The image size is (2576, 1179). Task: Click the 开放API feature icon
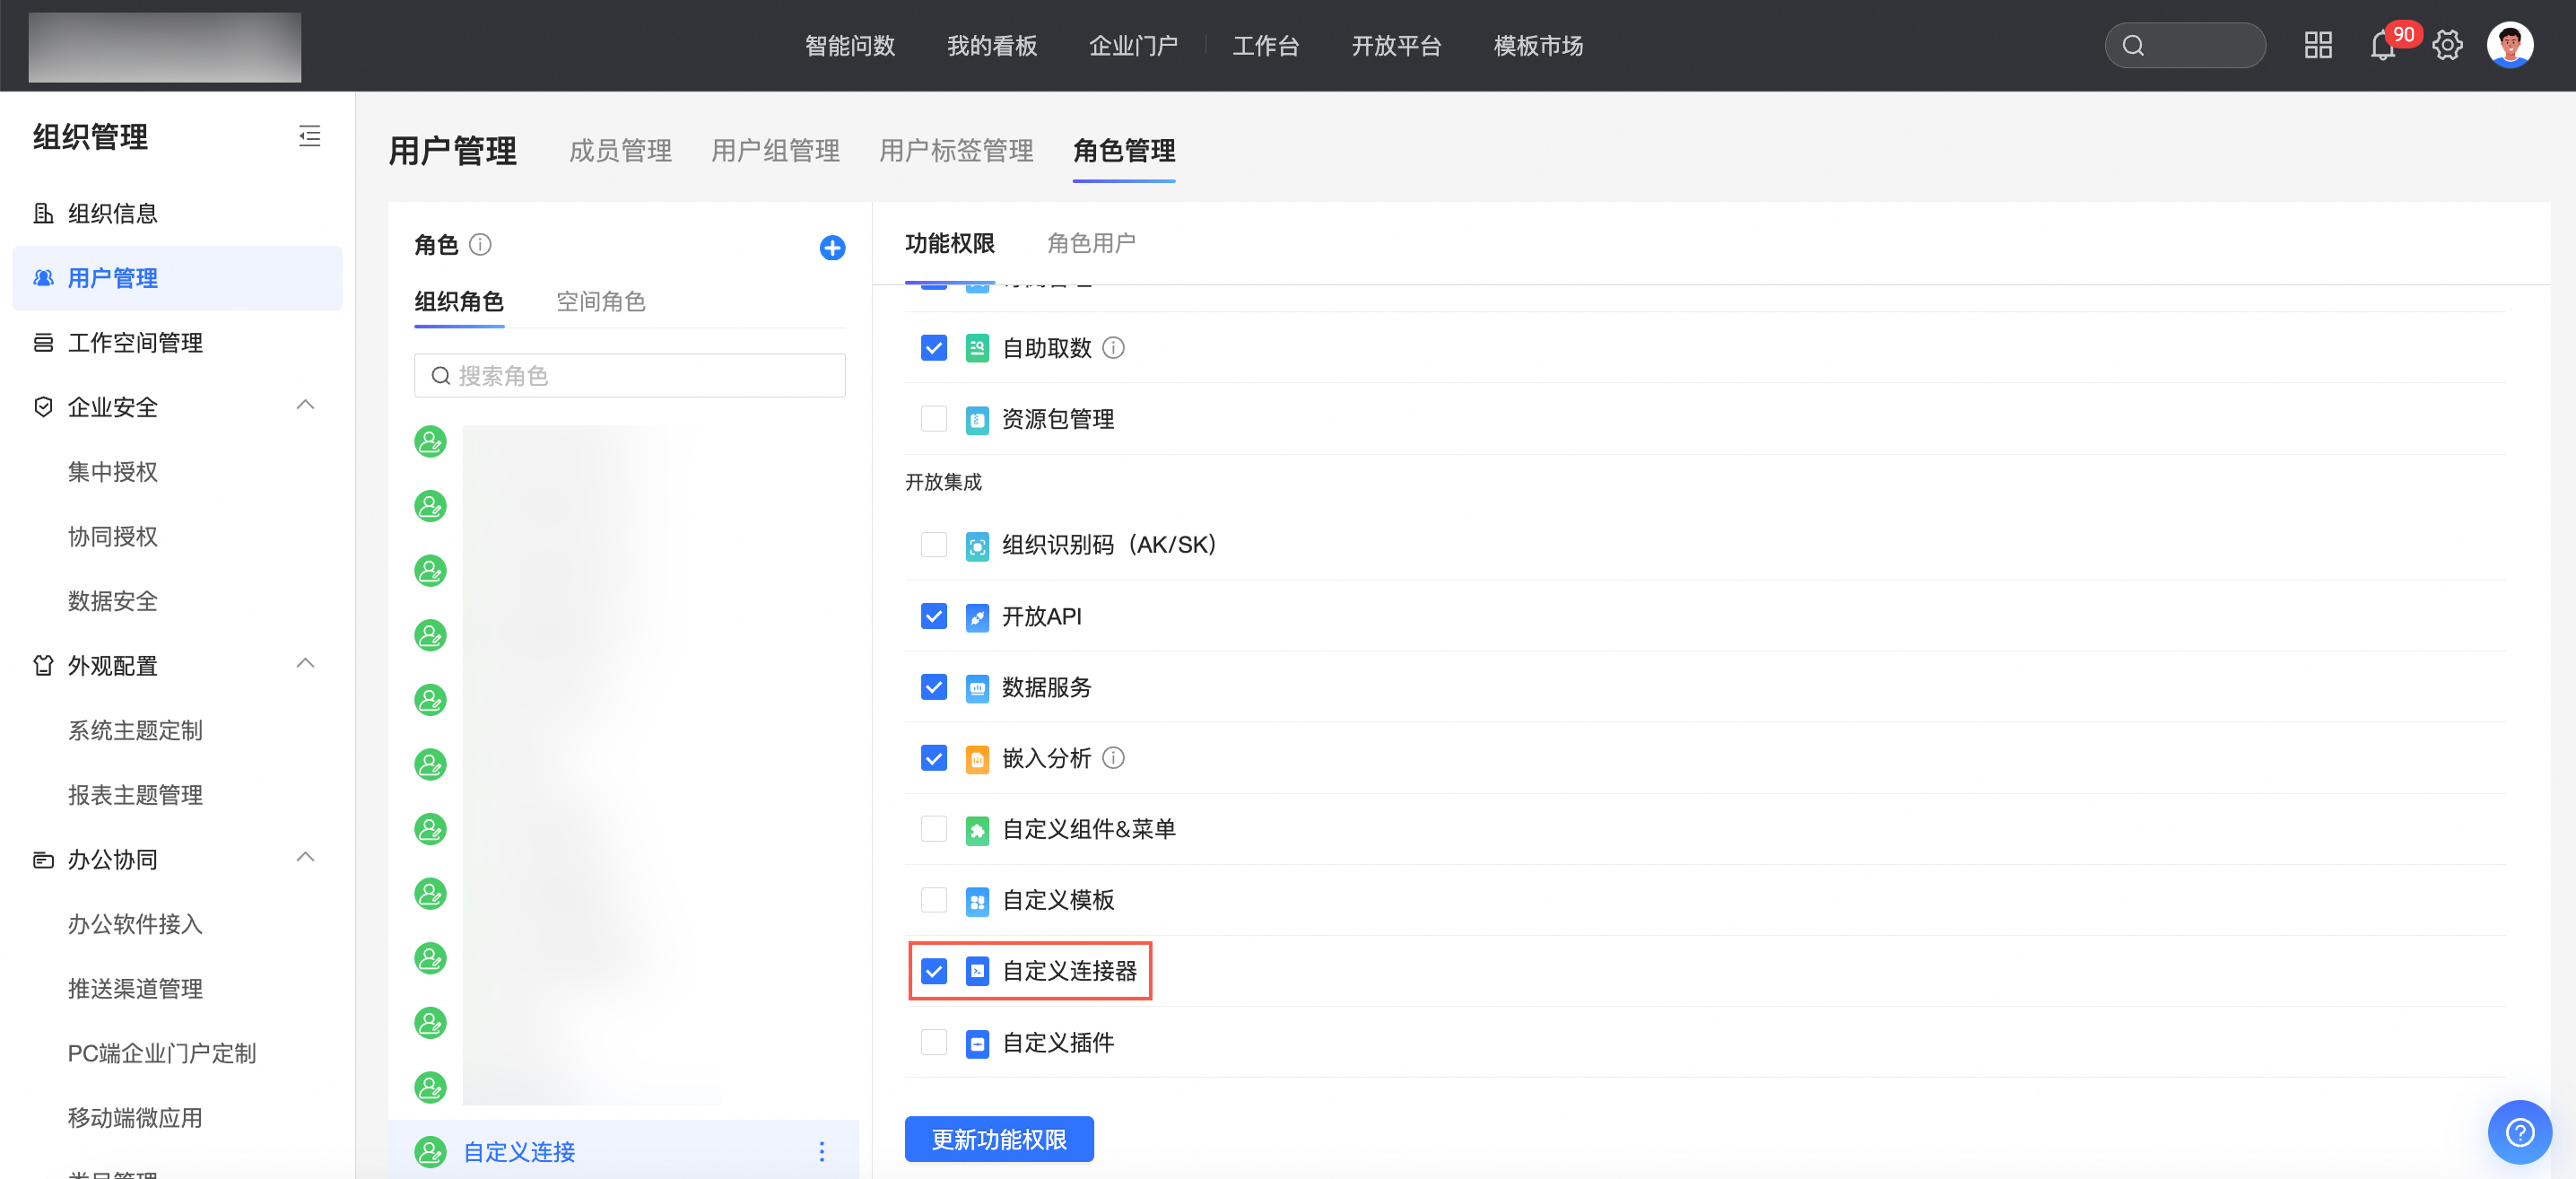977,617
